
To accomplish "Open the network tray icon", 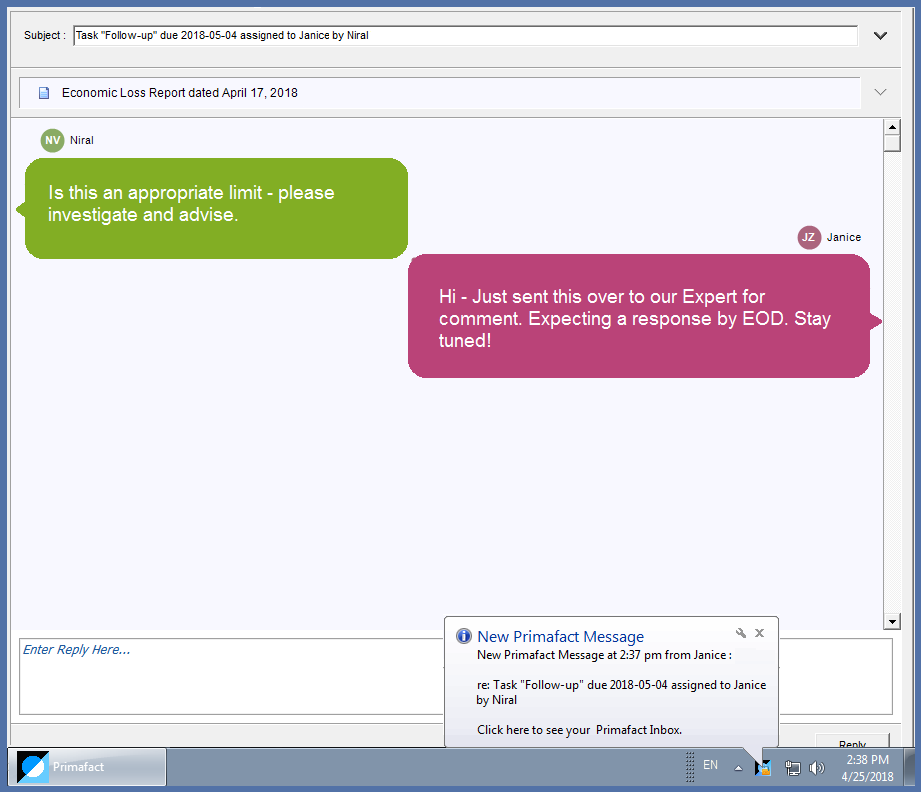I will pos(793,768).
